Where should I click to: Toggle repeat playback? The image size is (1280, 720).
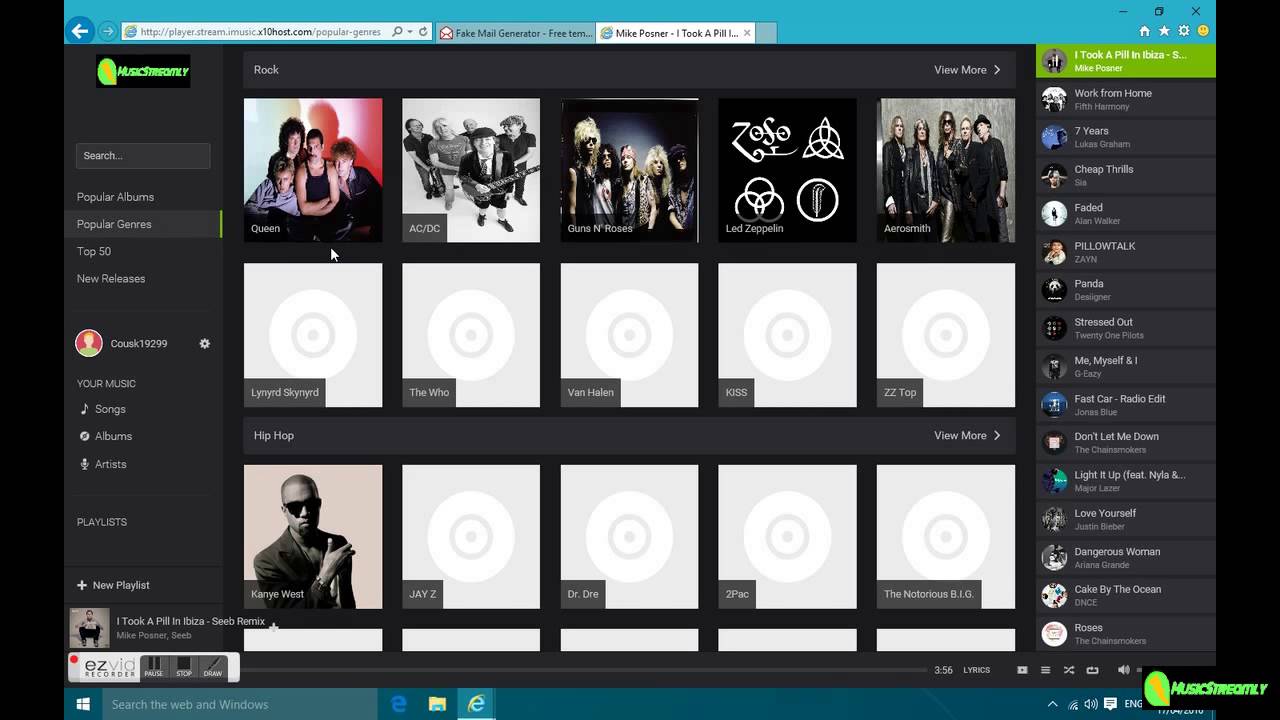coord(1092,670)
